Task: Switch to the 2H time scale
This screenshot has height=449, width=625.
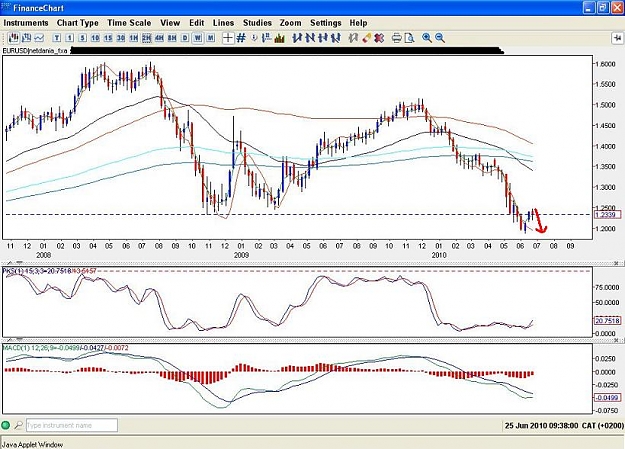Action: point(147,38)
